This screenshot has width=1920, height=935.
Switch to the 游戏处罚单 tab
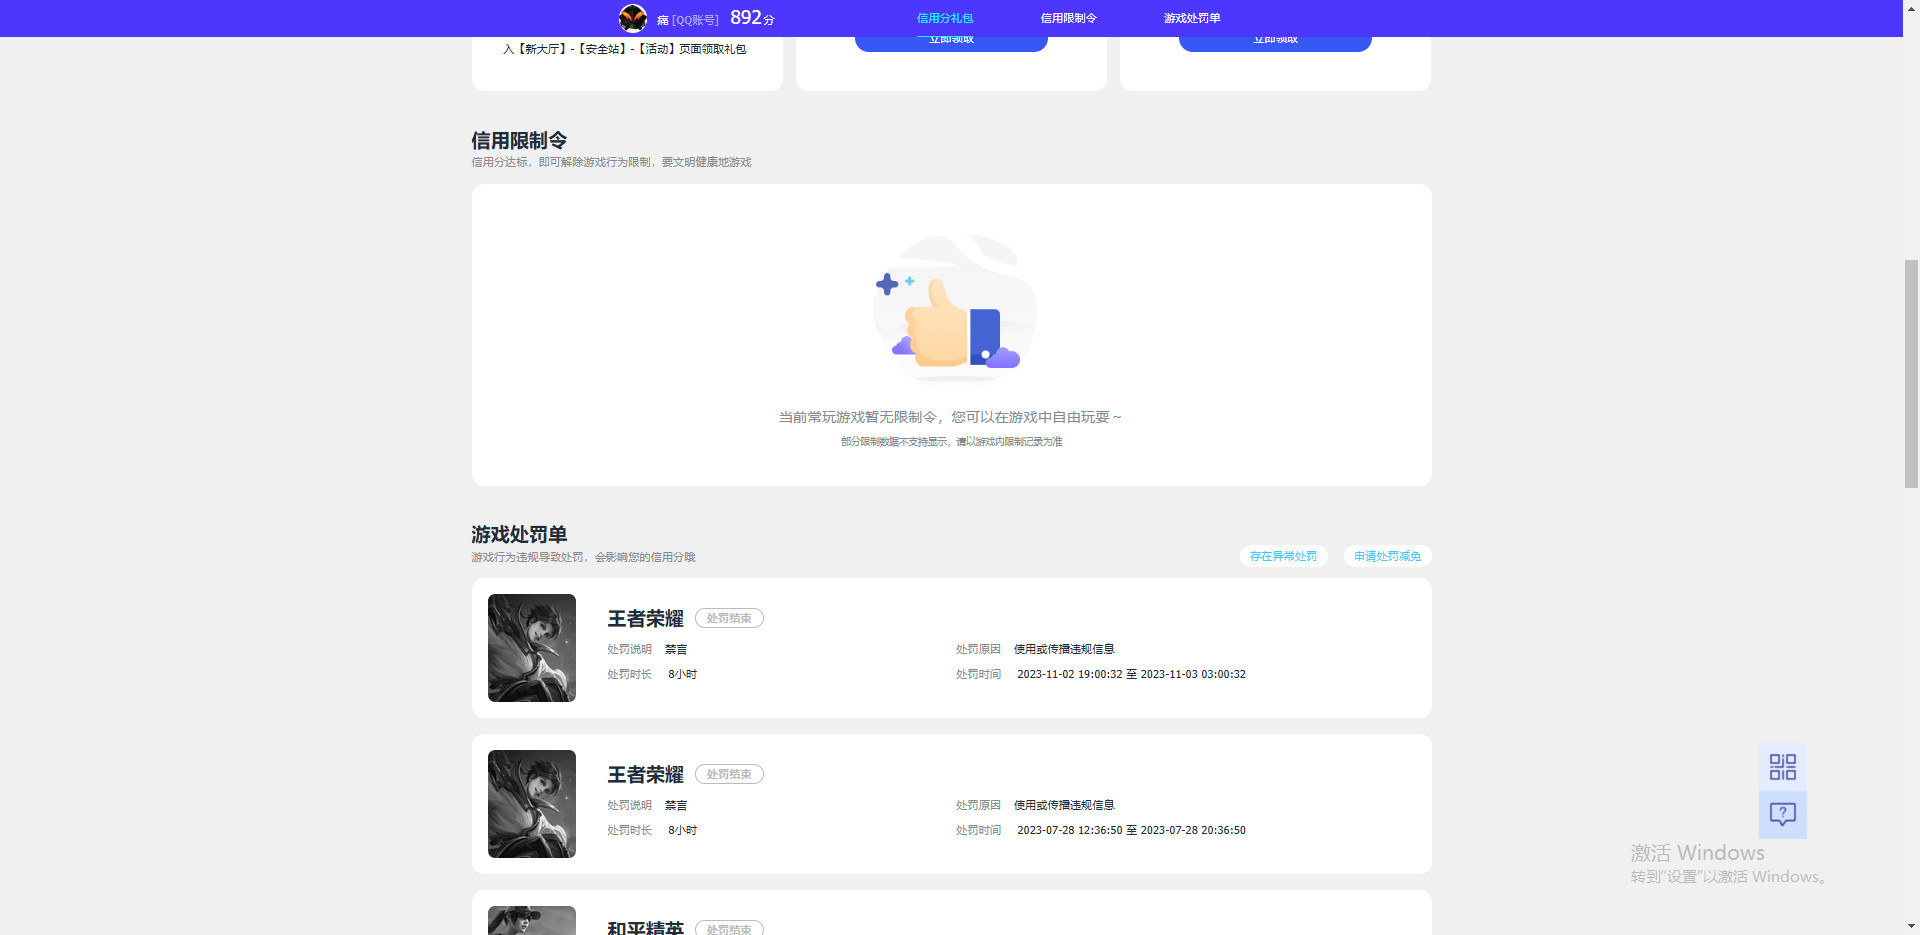[x=1192, y=18]
